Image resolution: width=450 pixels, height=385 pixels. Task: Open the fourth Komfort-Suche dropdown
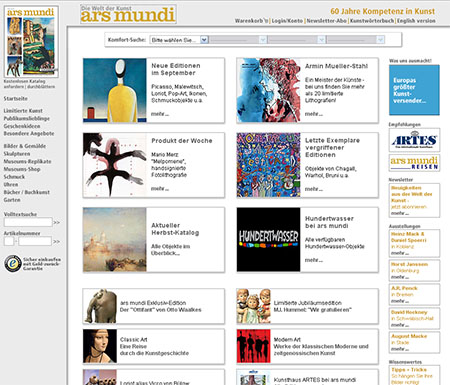click(x=355, y=40)
